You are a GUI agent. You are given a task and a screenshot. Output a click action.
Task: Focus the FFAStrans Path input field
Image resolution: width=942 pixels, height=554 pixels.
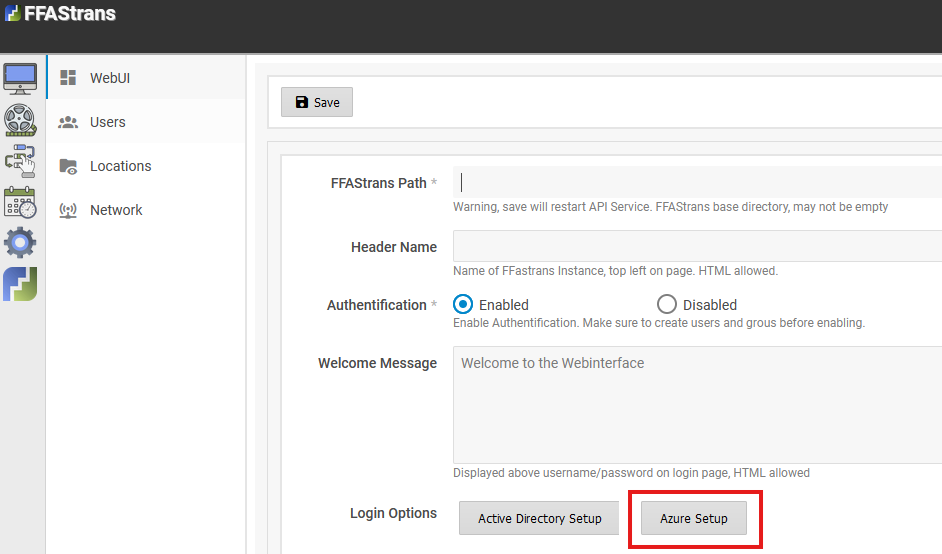[x=697, y=182]
